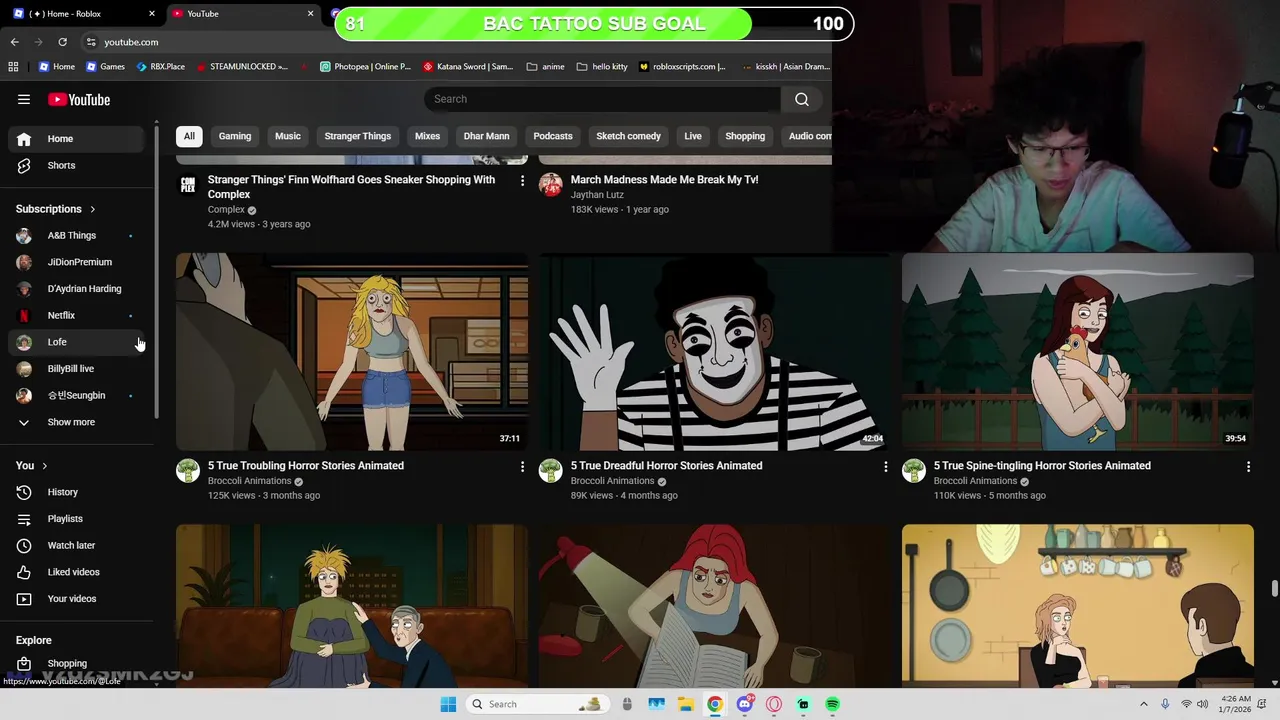Image resolution: width=1280 pixels, height=720 pixels.
Task: Open 5 True Troubling Horror Stories Animated title
Action: pyautogui.click(x=306, y=466)
